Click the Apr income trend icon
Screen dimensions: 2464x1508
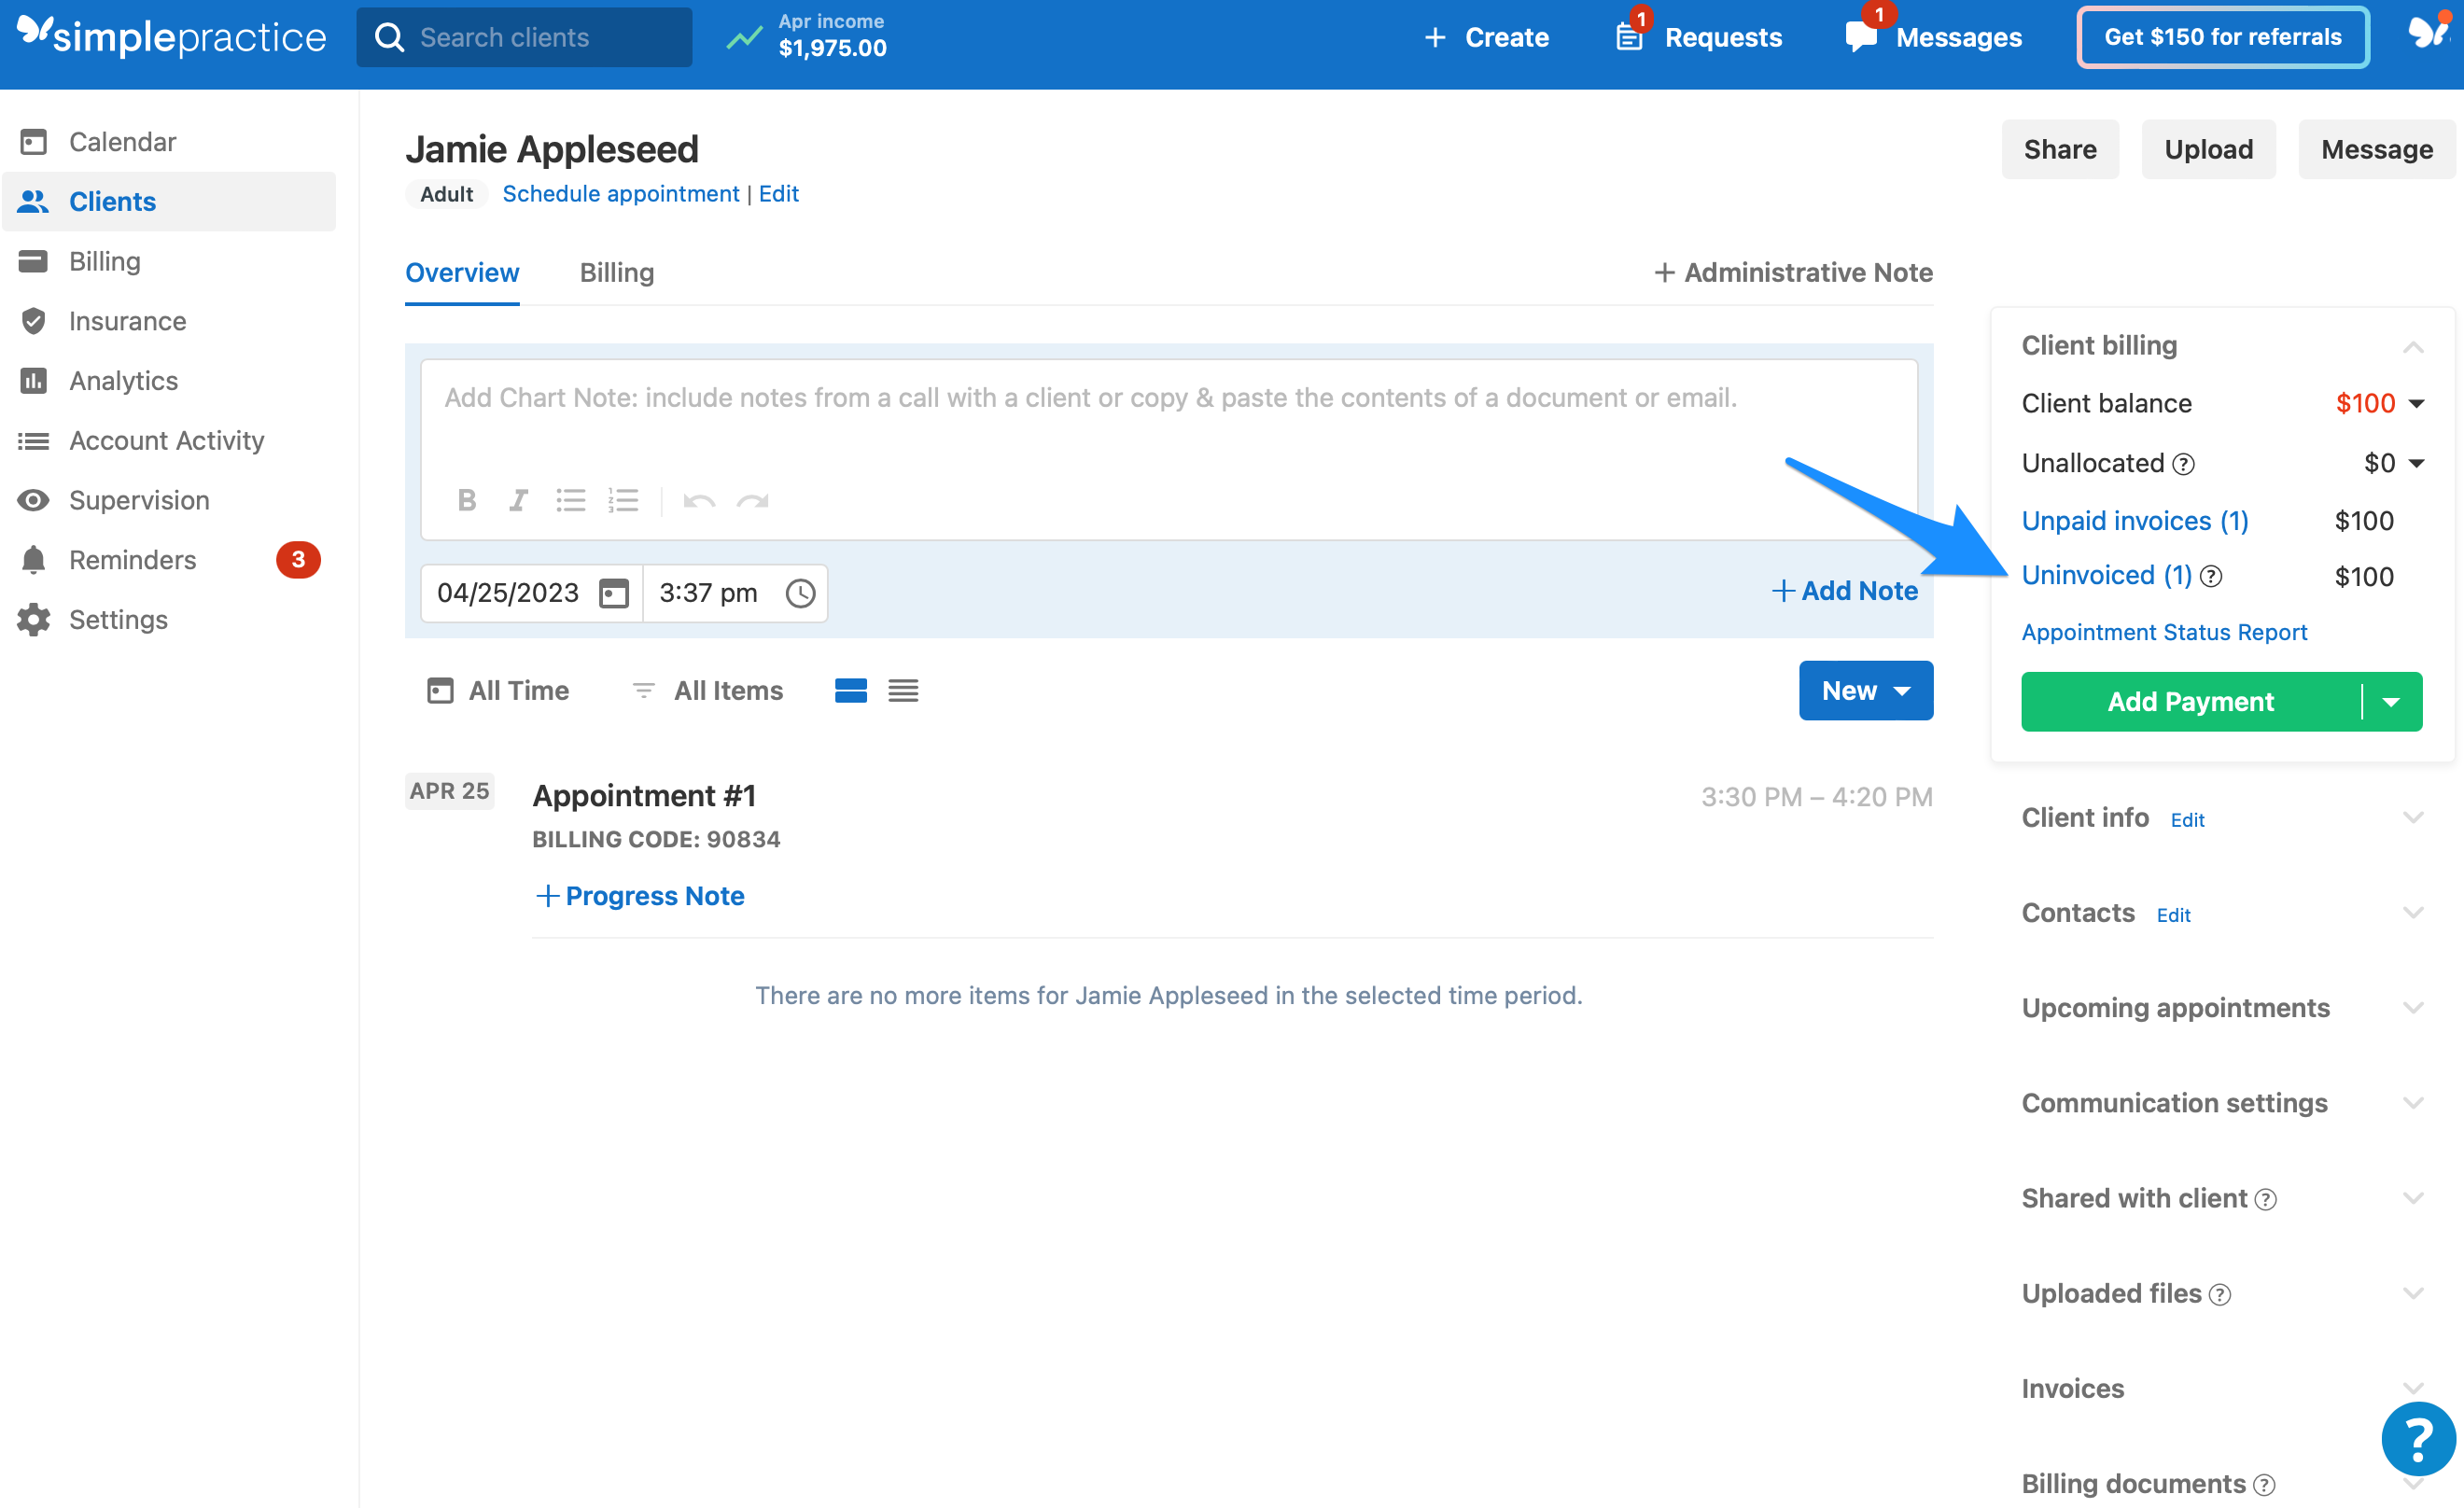tap(744, 38)
